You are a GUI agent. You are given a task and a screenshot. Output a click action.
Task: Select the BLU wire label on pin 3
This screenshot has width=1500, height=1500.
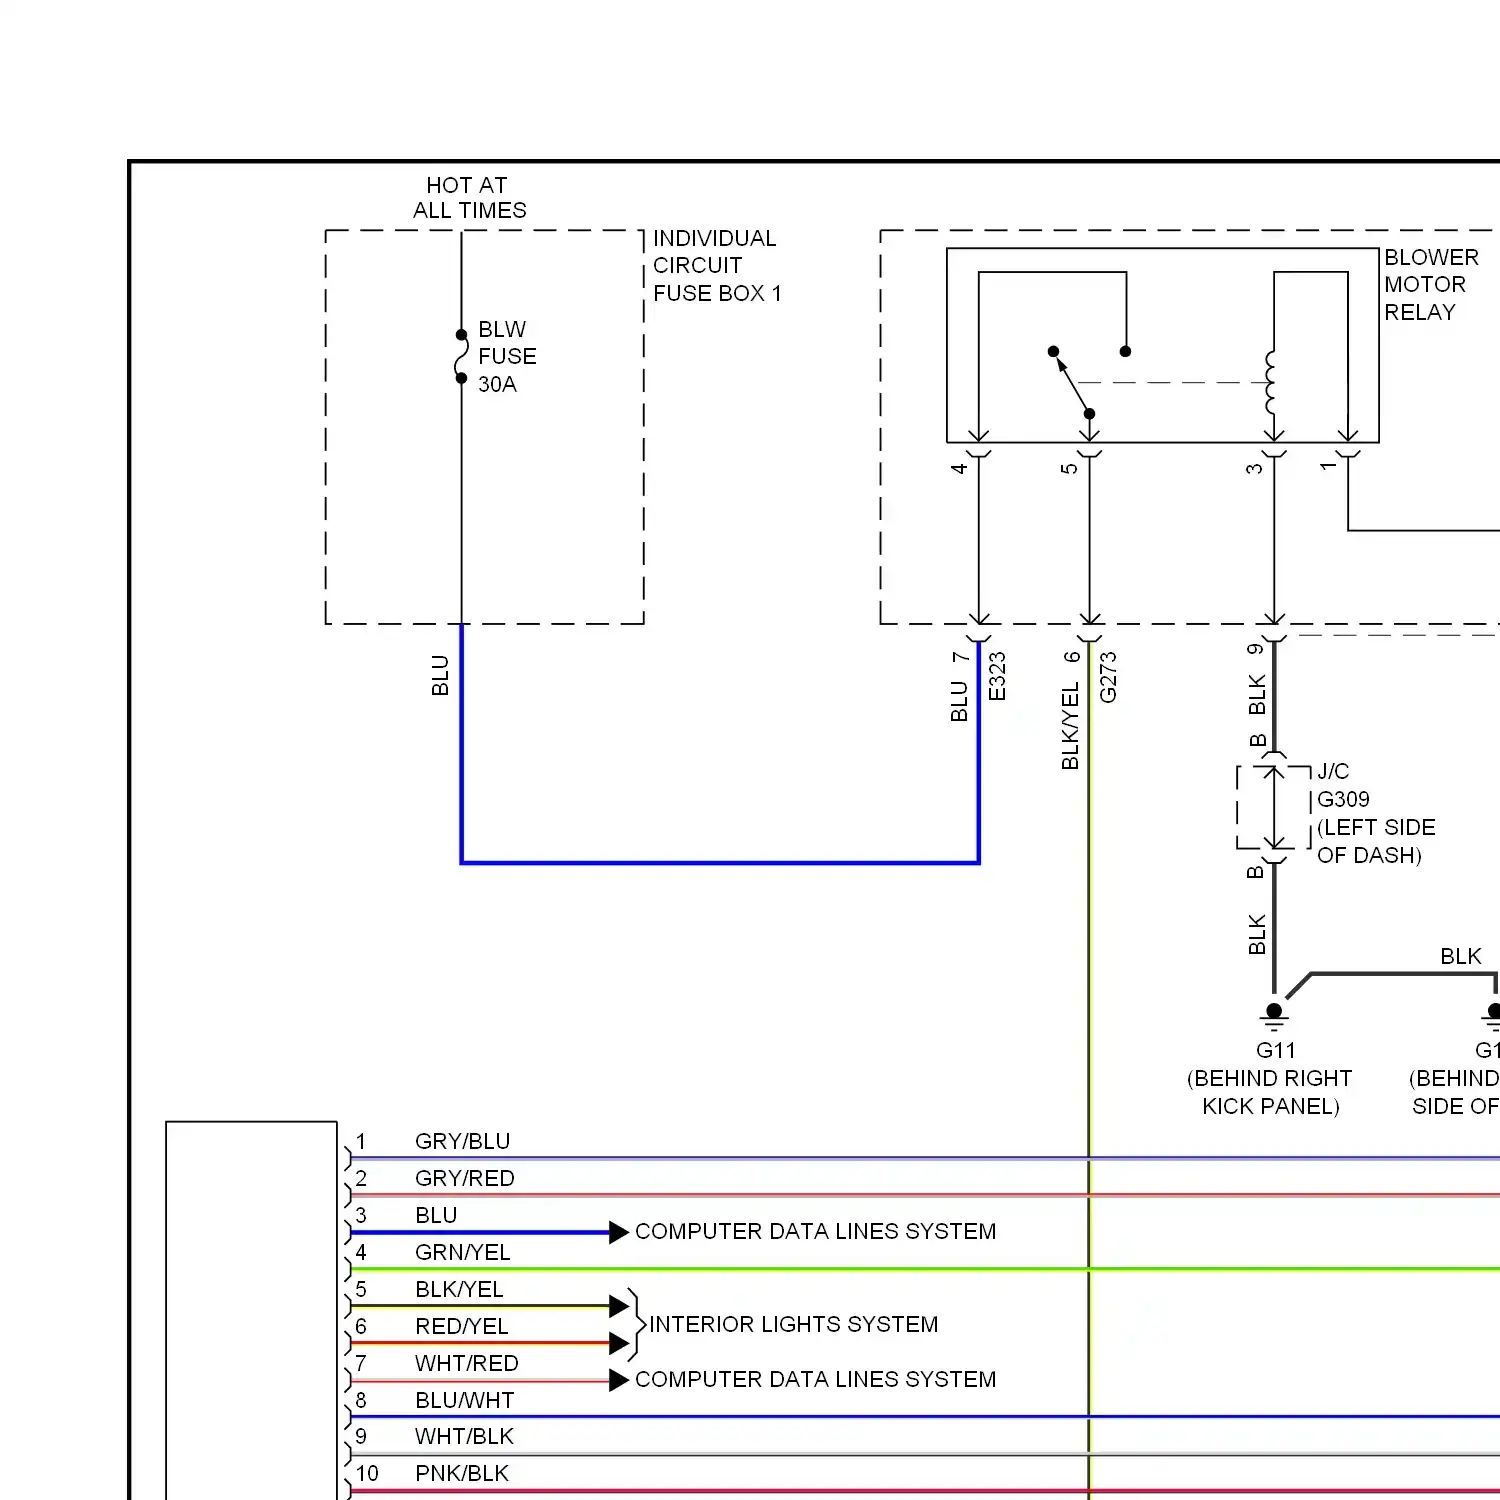(436, 1215)
